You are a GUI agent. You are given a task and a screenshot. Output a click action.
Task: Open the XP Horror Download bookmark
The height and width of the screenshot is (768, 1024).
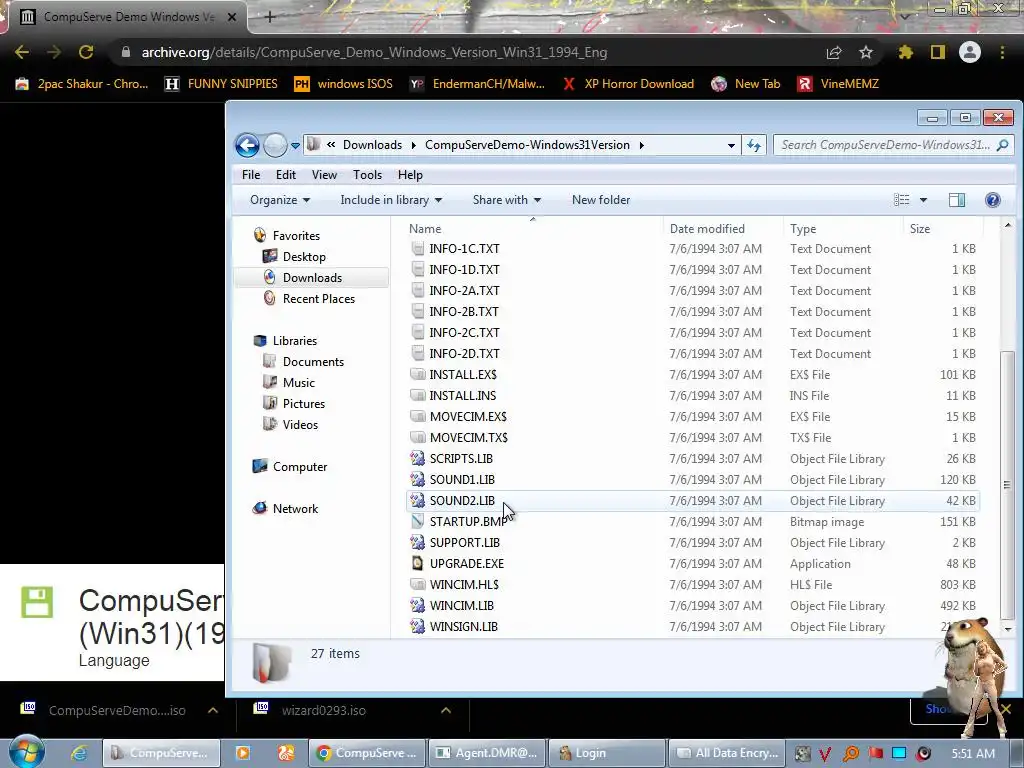(629, 84)
